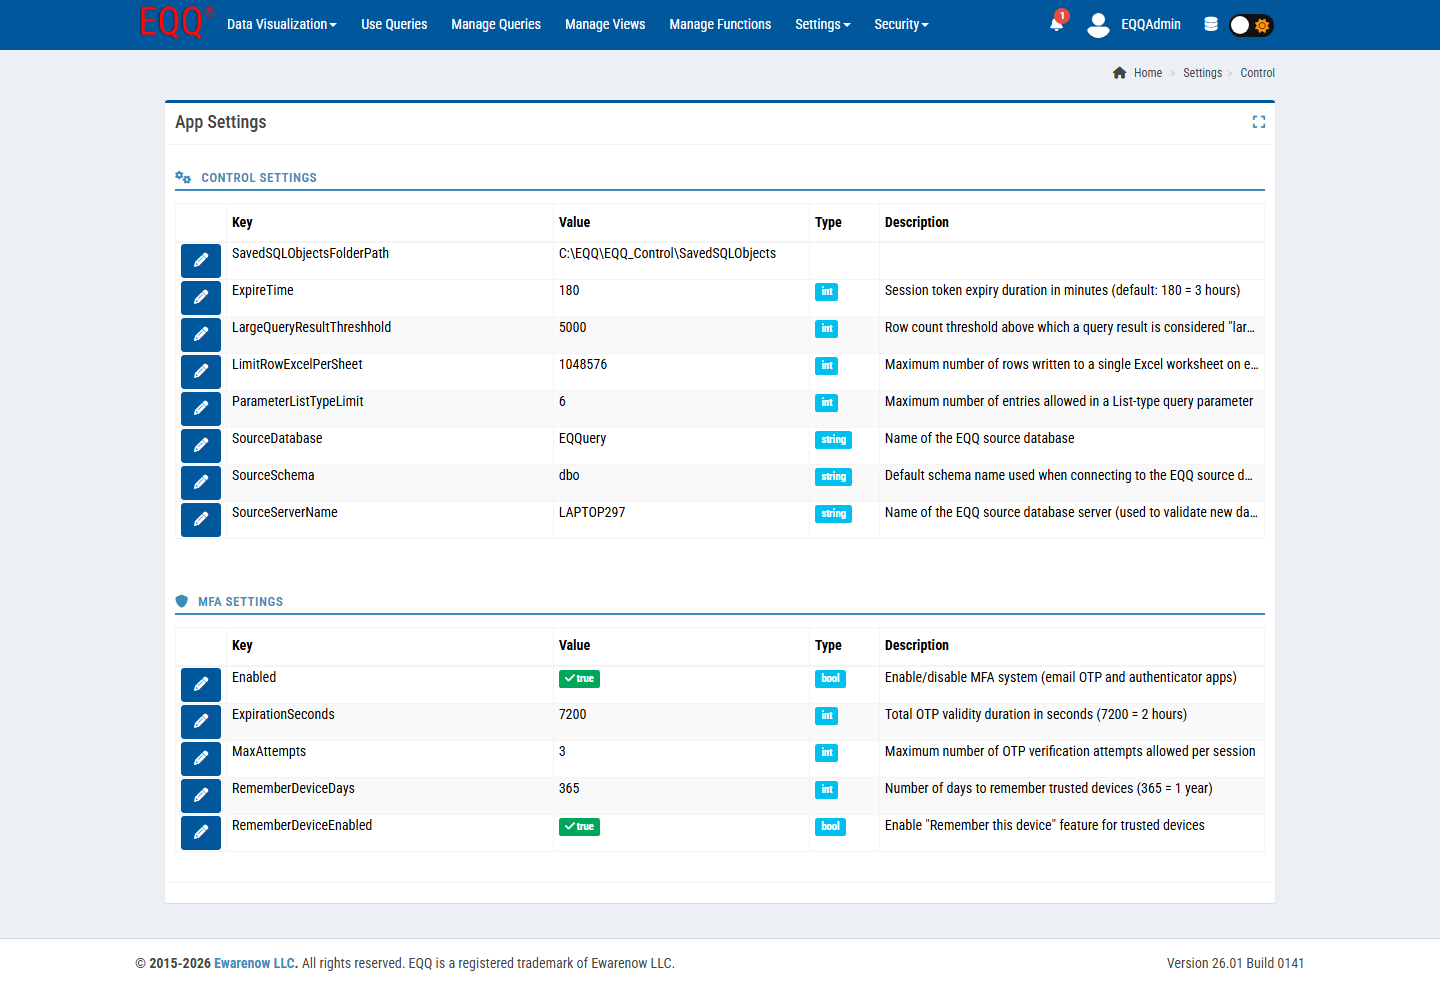Screen dimensions: 1440x989
Task: Edit the RememberDeviceDays setting
Action: click(201, 795)
